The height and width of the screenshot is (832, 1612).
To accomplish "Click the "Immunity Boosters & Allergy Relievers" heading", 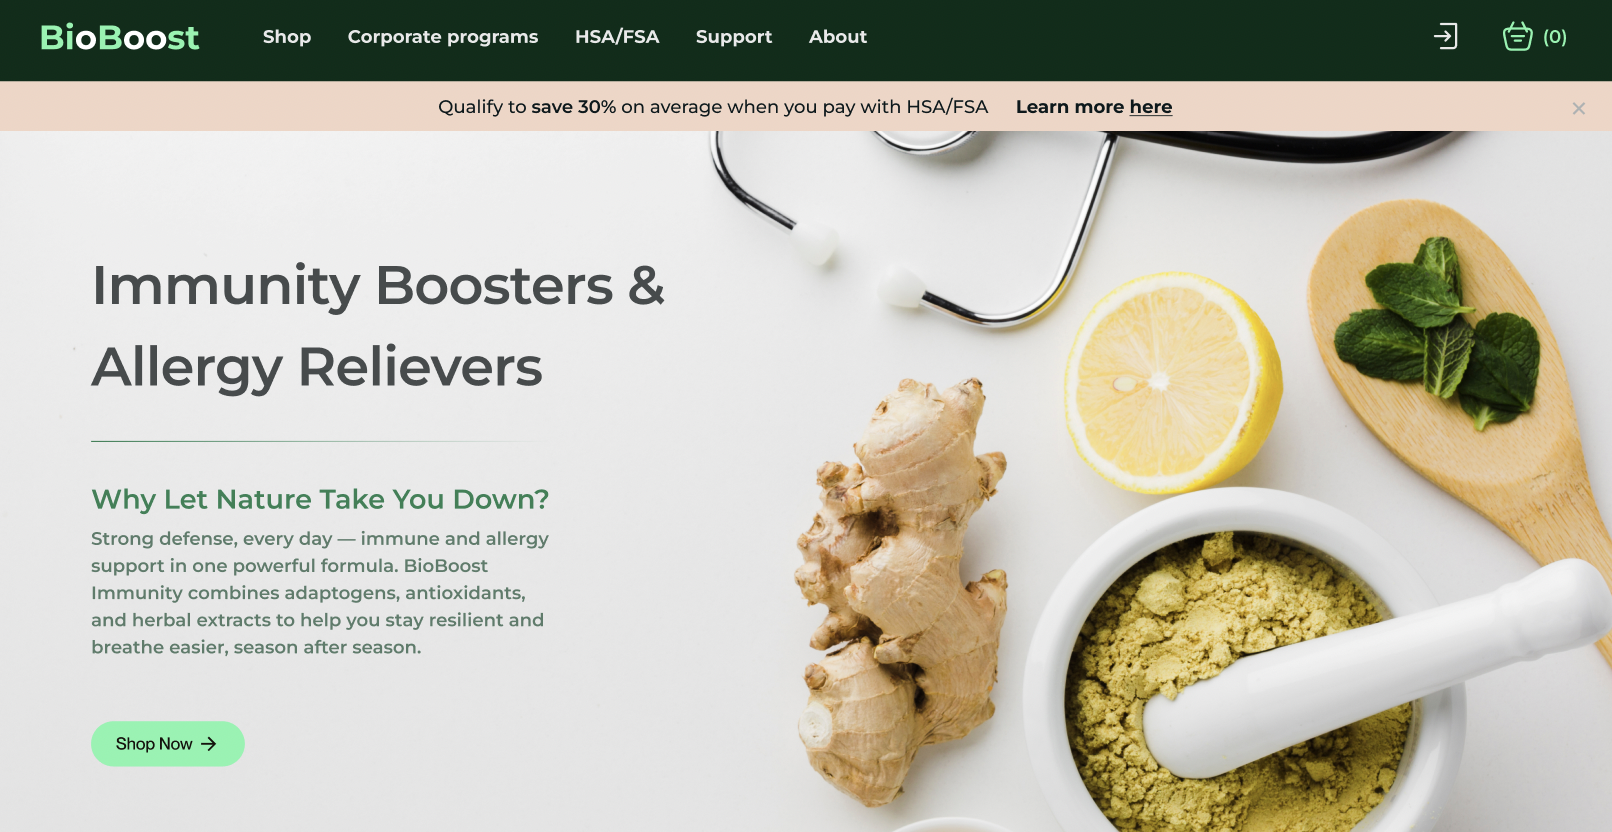I will click(x=378, y=326).
